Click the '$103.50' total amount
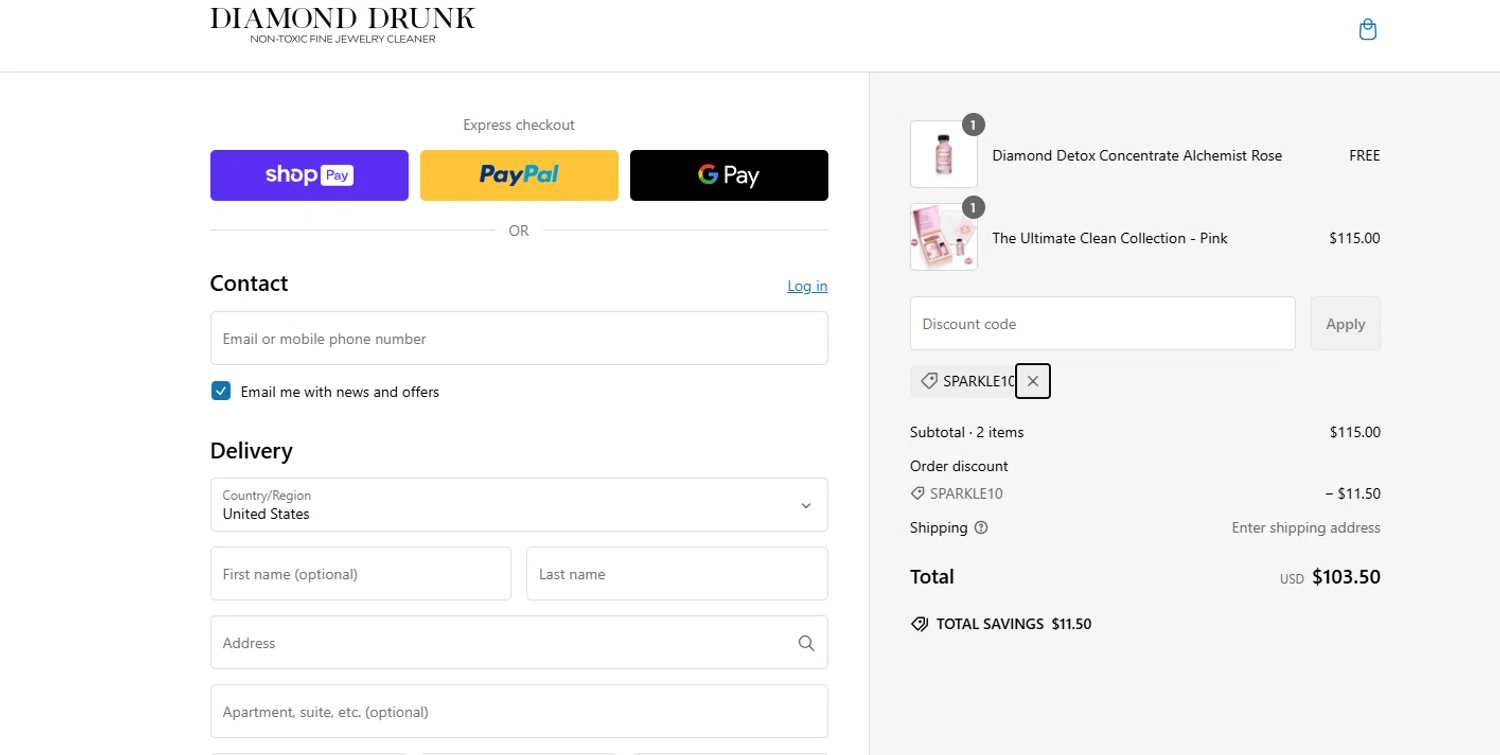The image size is (1500, 755). pyautogui.click(x=1346, y=577)
